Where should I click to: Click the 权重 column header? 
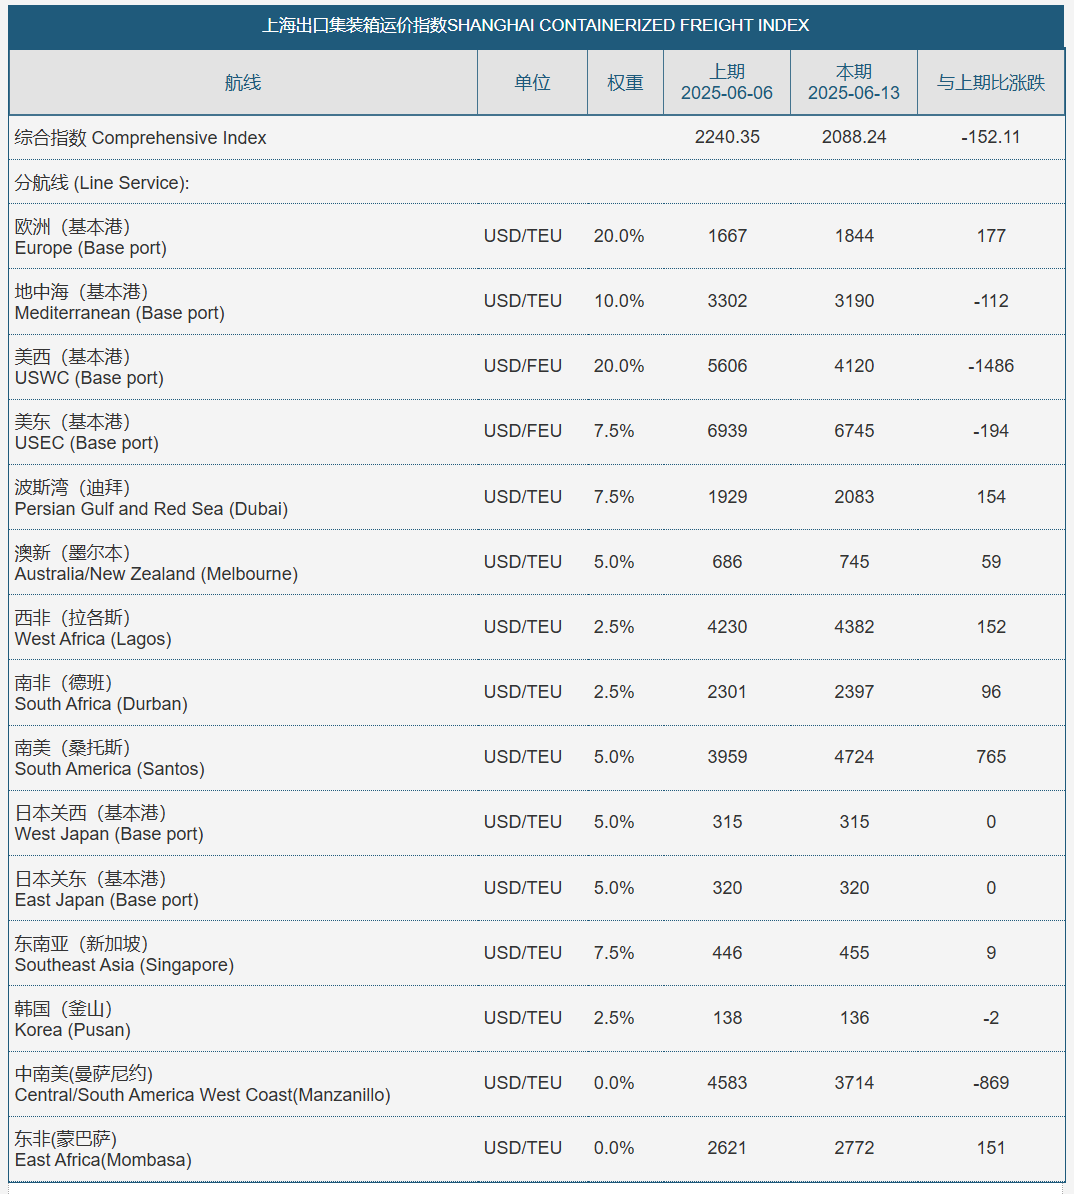coord(625,82)
